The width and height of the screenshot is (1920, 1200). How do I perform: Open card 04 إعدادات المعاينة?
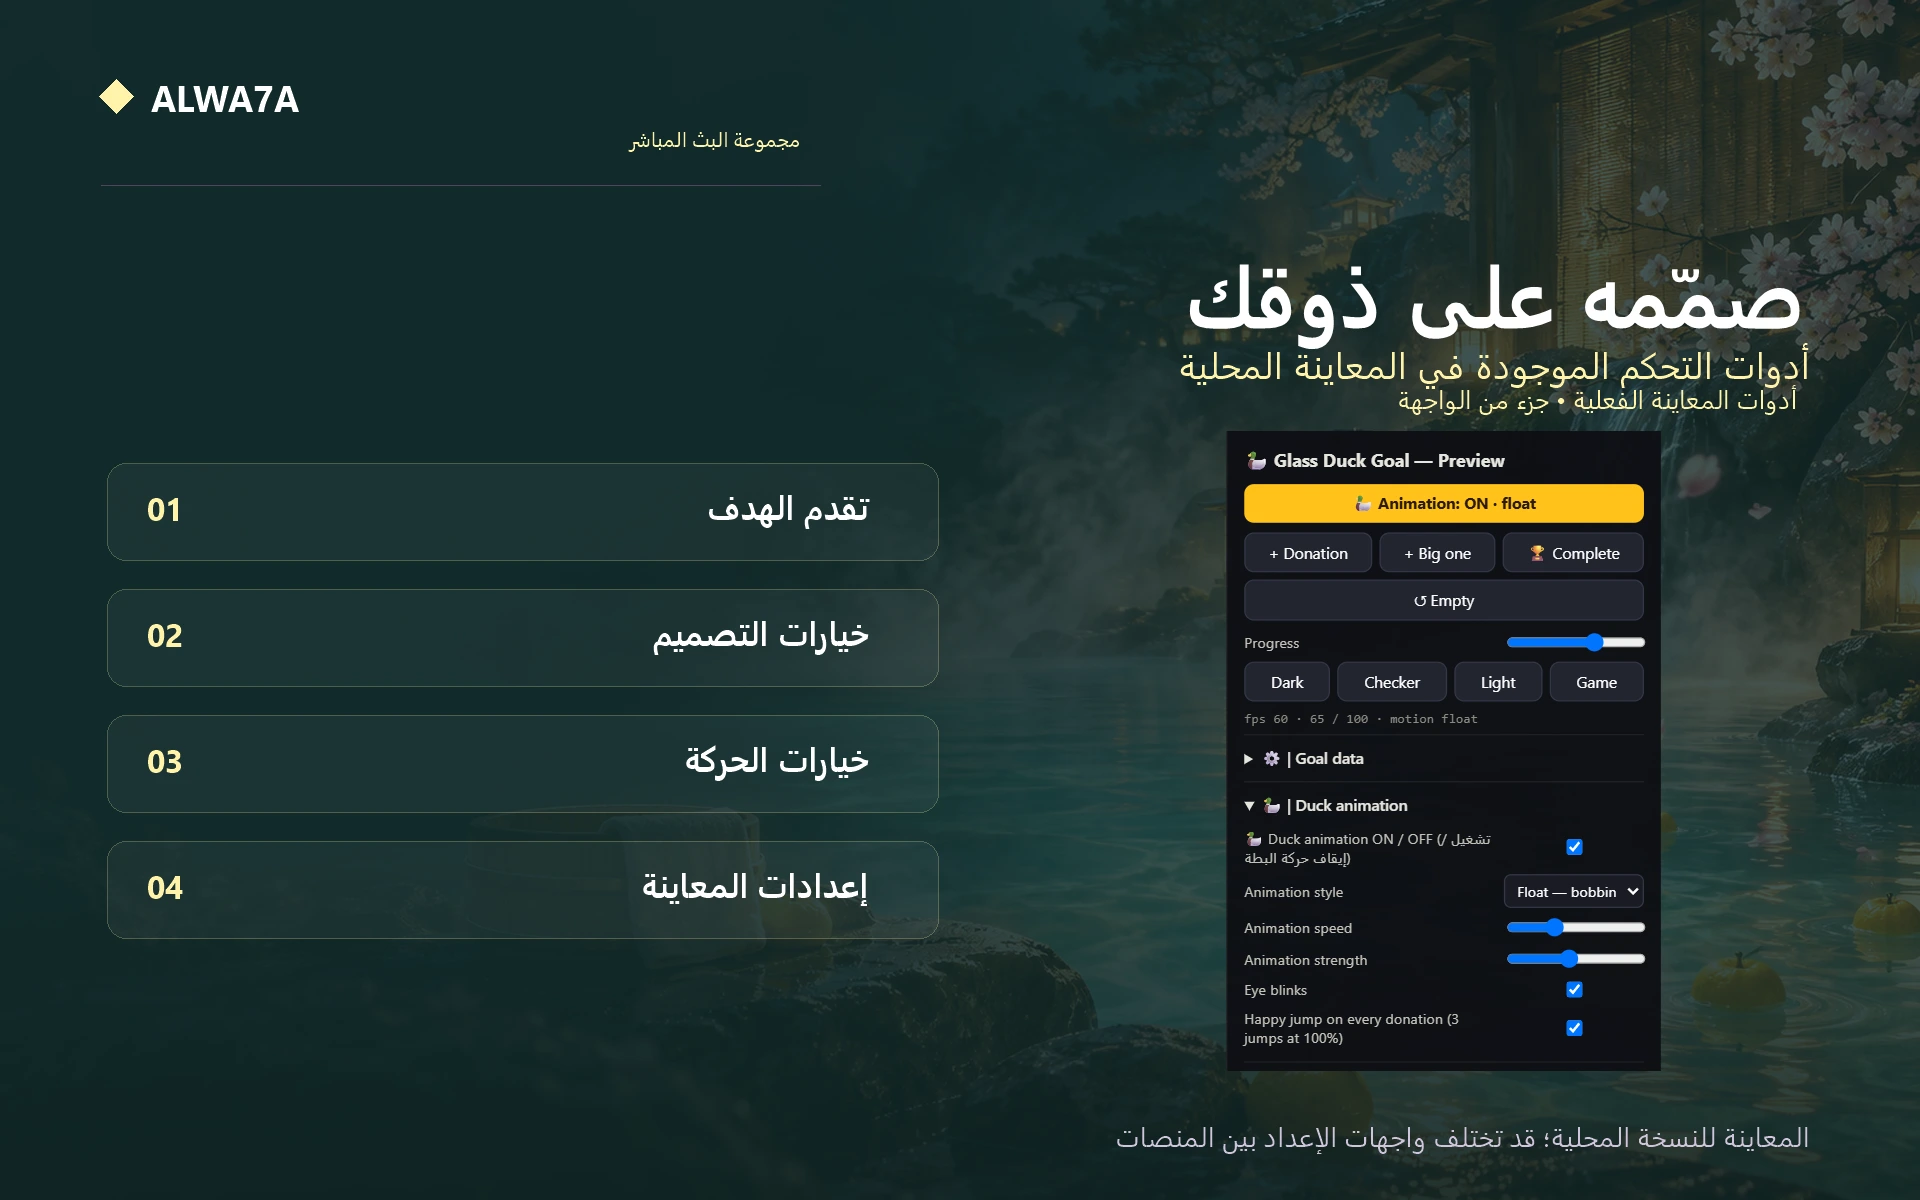[x=523, y=890]
